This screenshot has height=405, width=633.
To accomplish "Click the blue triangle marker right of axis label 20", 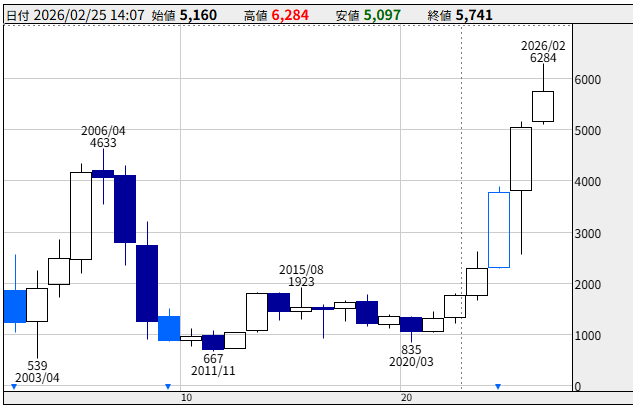I will (x=498, y=386).
